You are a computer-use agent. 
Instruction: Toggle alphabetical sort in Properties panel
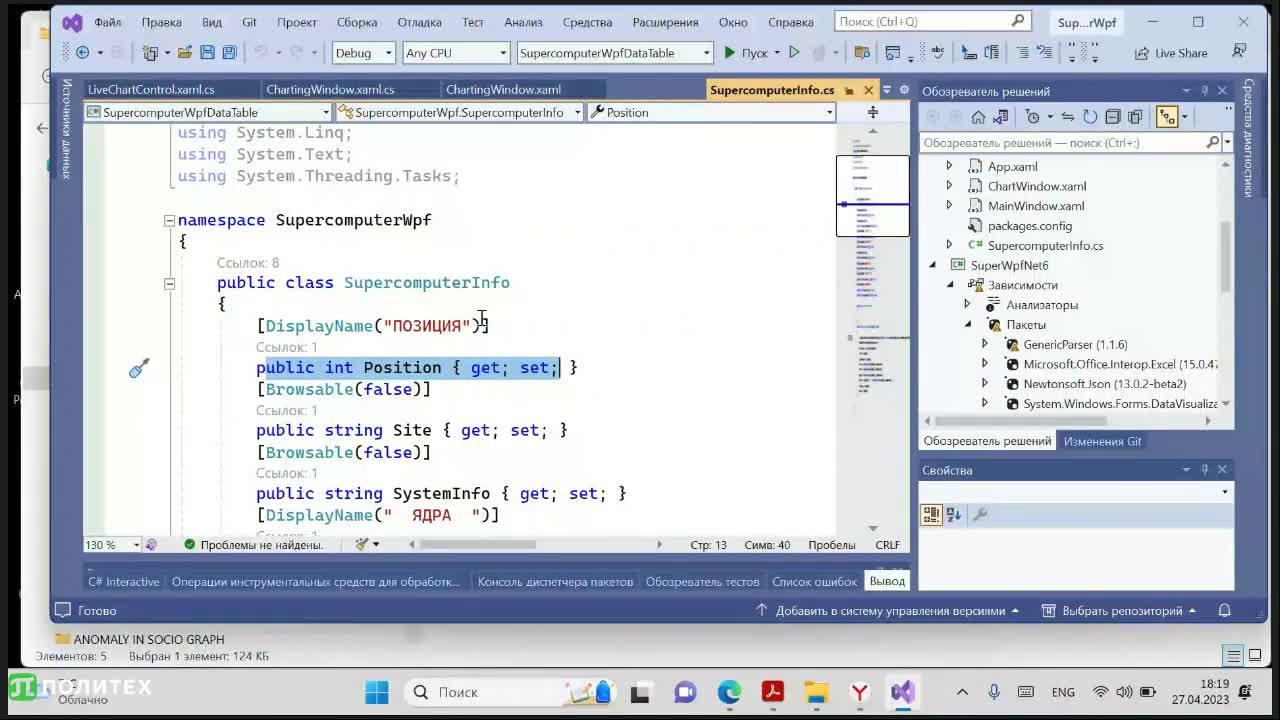954,514
